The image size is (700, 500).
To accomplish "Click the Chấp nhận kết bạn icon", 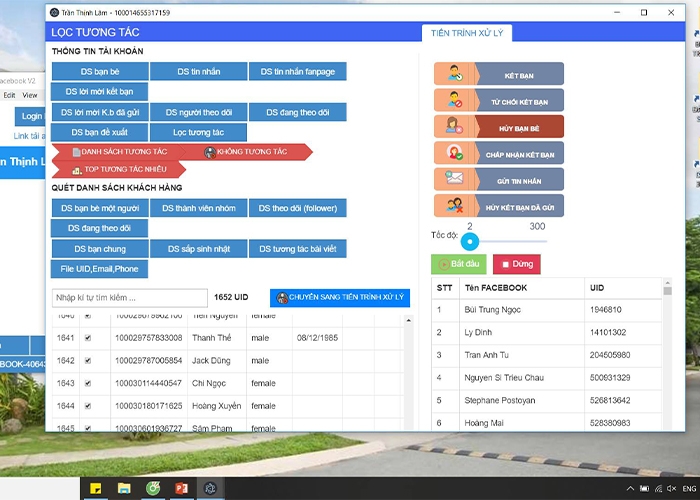I will coord(455,153).
